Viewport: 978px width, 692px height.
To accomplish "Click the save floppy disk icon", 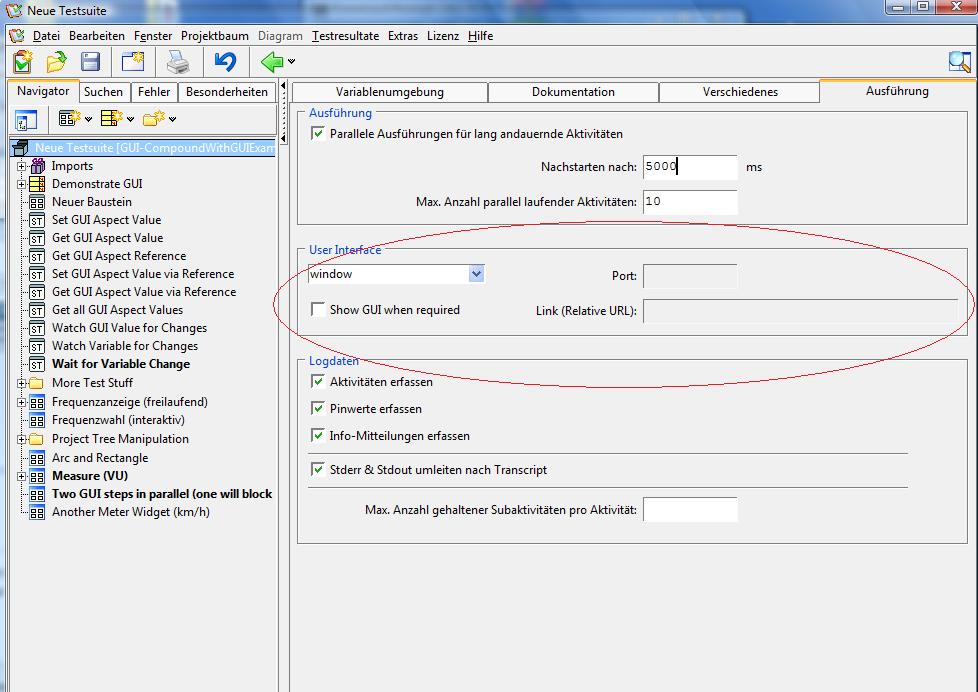I will 90,62.
